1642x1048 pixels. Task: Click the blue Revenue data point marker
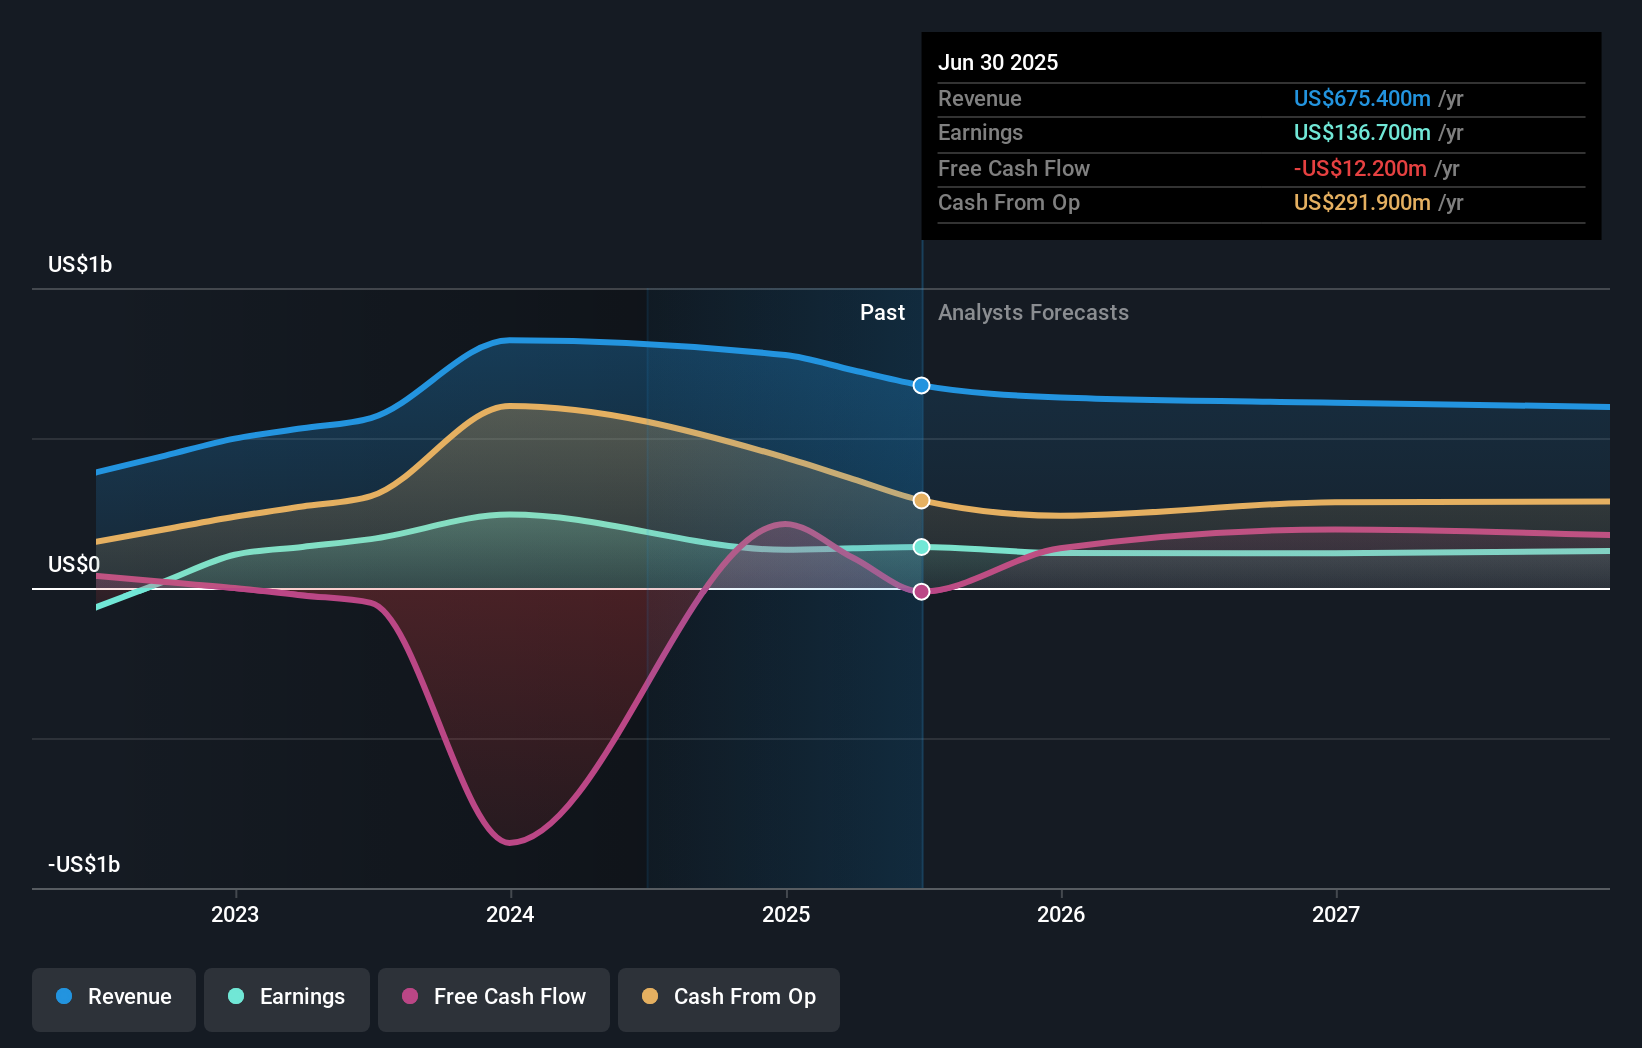coord(921,385)
